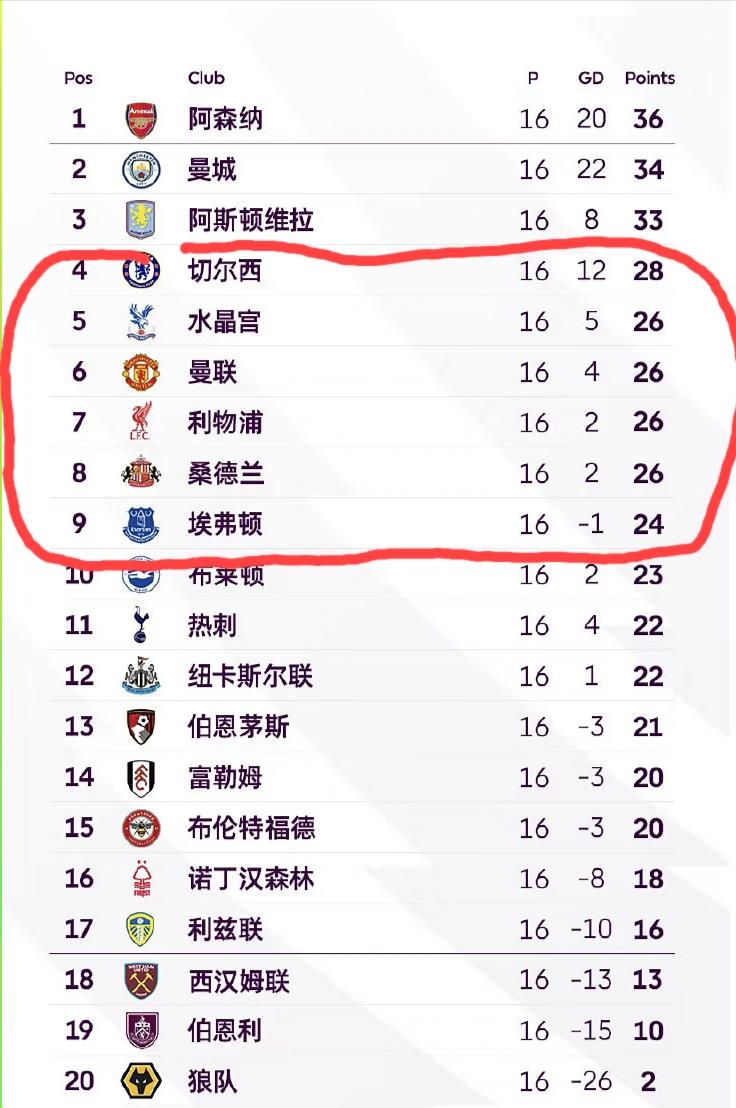Select the 诺丁汉森林 team name
Viewport: 736px width, 1108px height.
251,878
